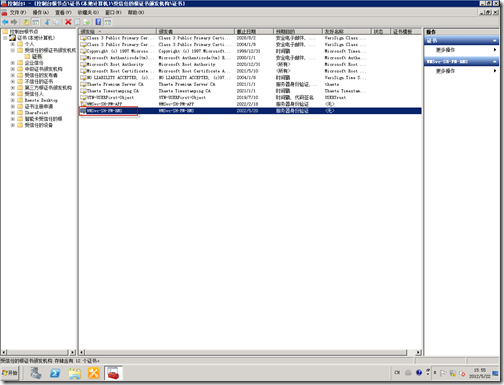Select the Copyright (c) 1997 Microsoft certificate row

point(250,51)
